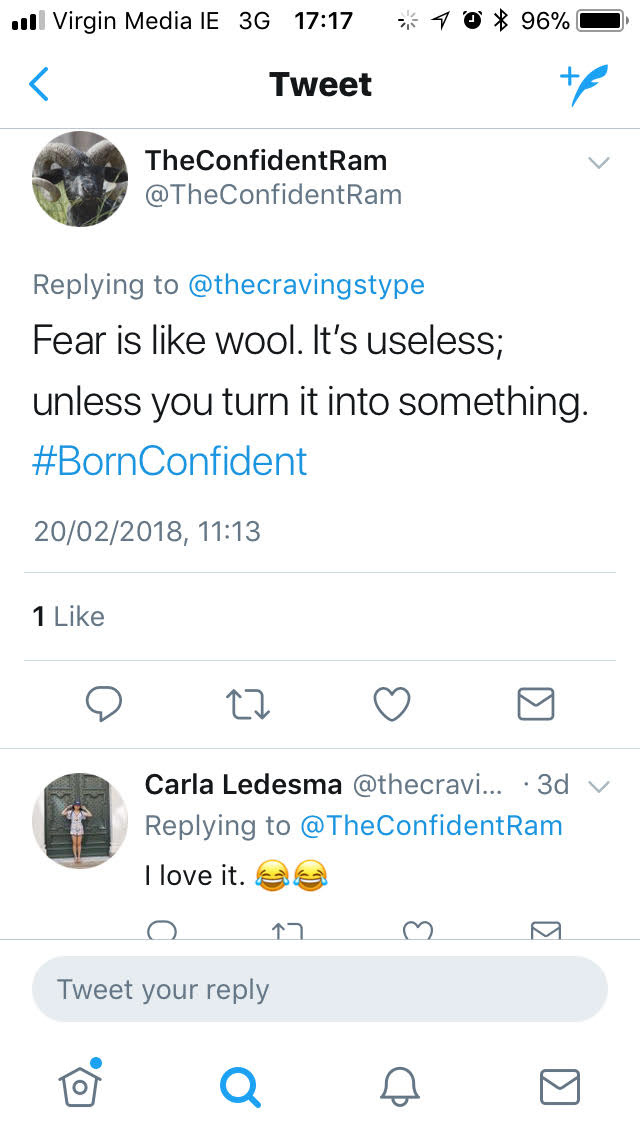Viewport: 640px width, 1136px height.
Task: Like Carla Ledesma's 'I love it' reply
Action: point(417,930)
